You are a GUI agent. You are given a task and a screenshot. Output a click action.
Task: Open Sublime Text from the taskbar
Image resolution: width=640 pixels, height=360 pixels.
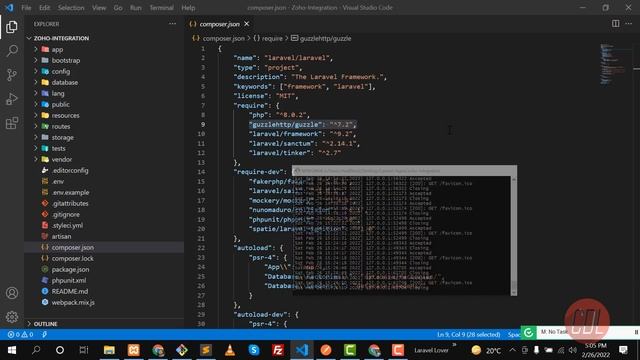pyautogui.click(x=206, y=350)
